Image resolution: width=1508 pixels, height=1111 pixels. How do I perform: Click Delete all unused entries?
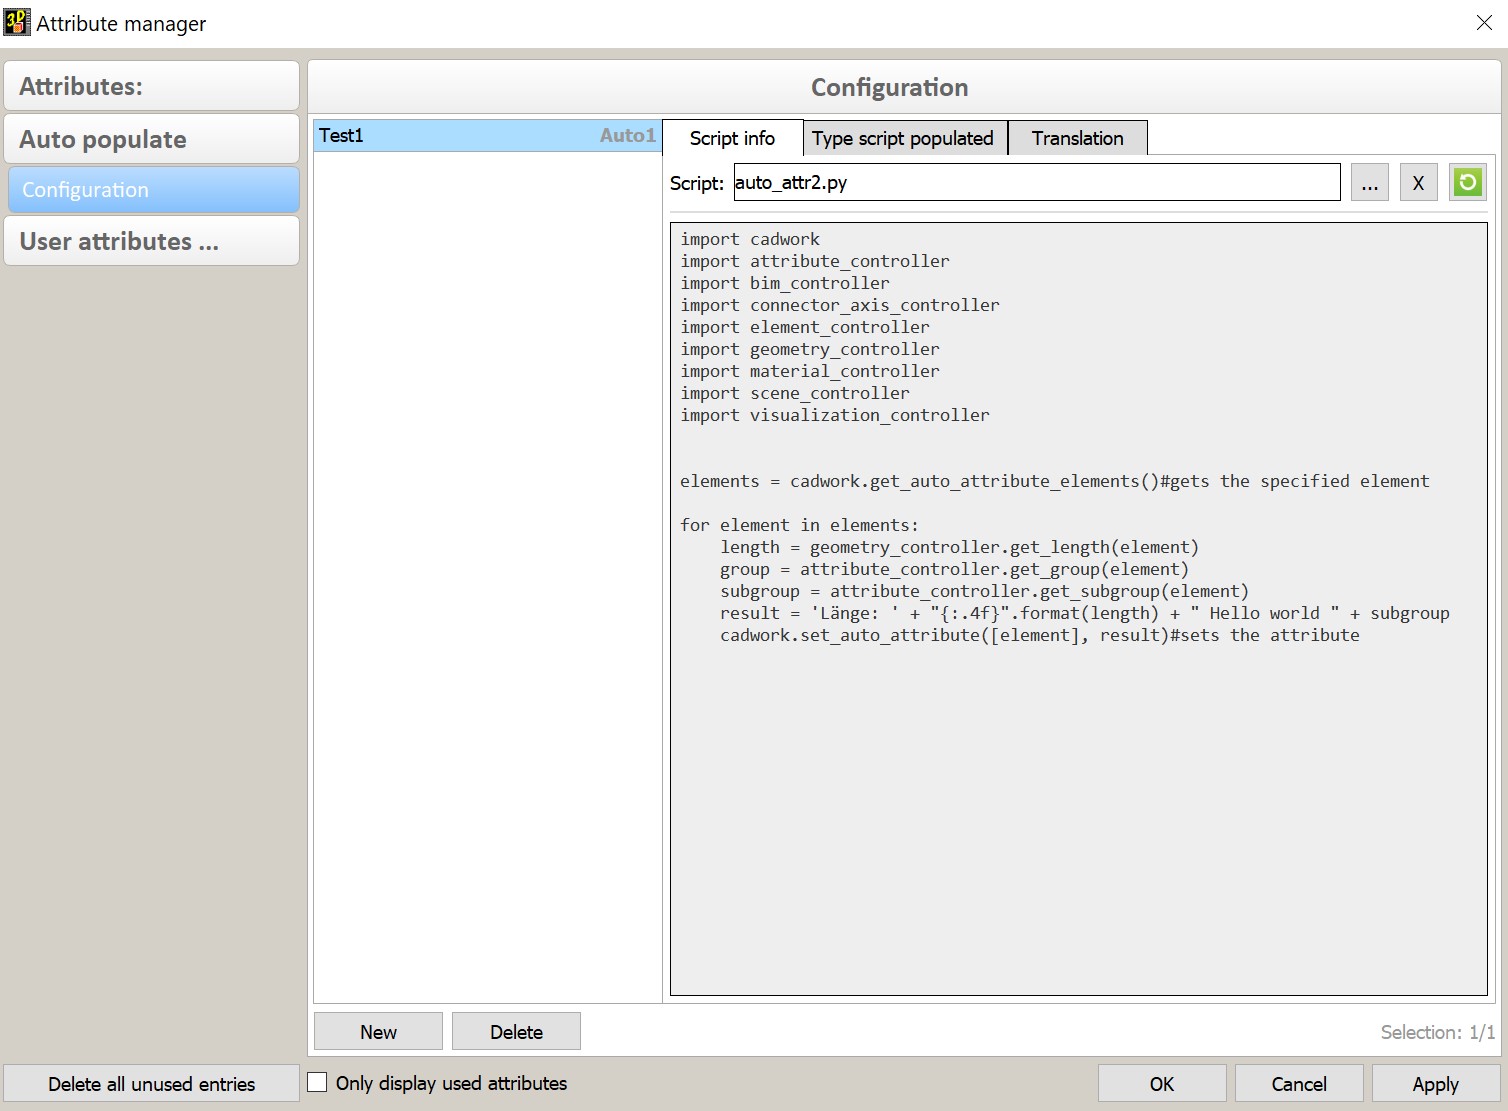(152, 1083)
